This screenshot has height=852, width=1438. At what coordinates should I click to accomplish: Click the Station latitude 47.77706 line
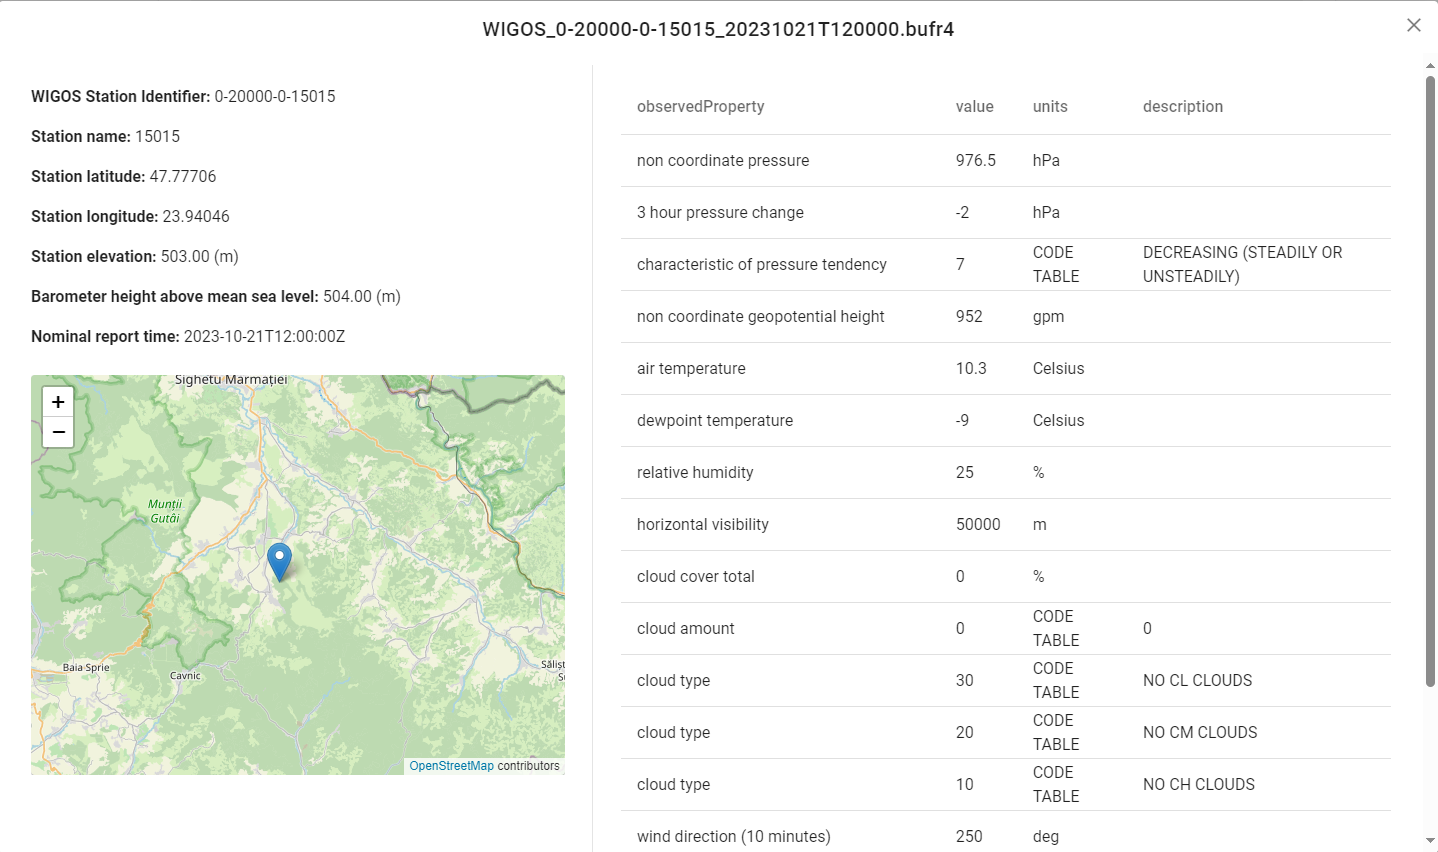click(123, 177)
